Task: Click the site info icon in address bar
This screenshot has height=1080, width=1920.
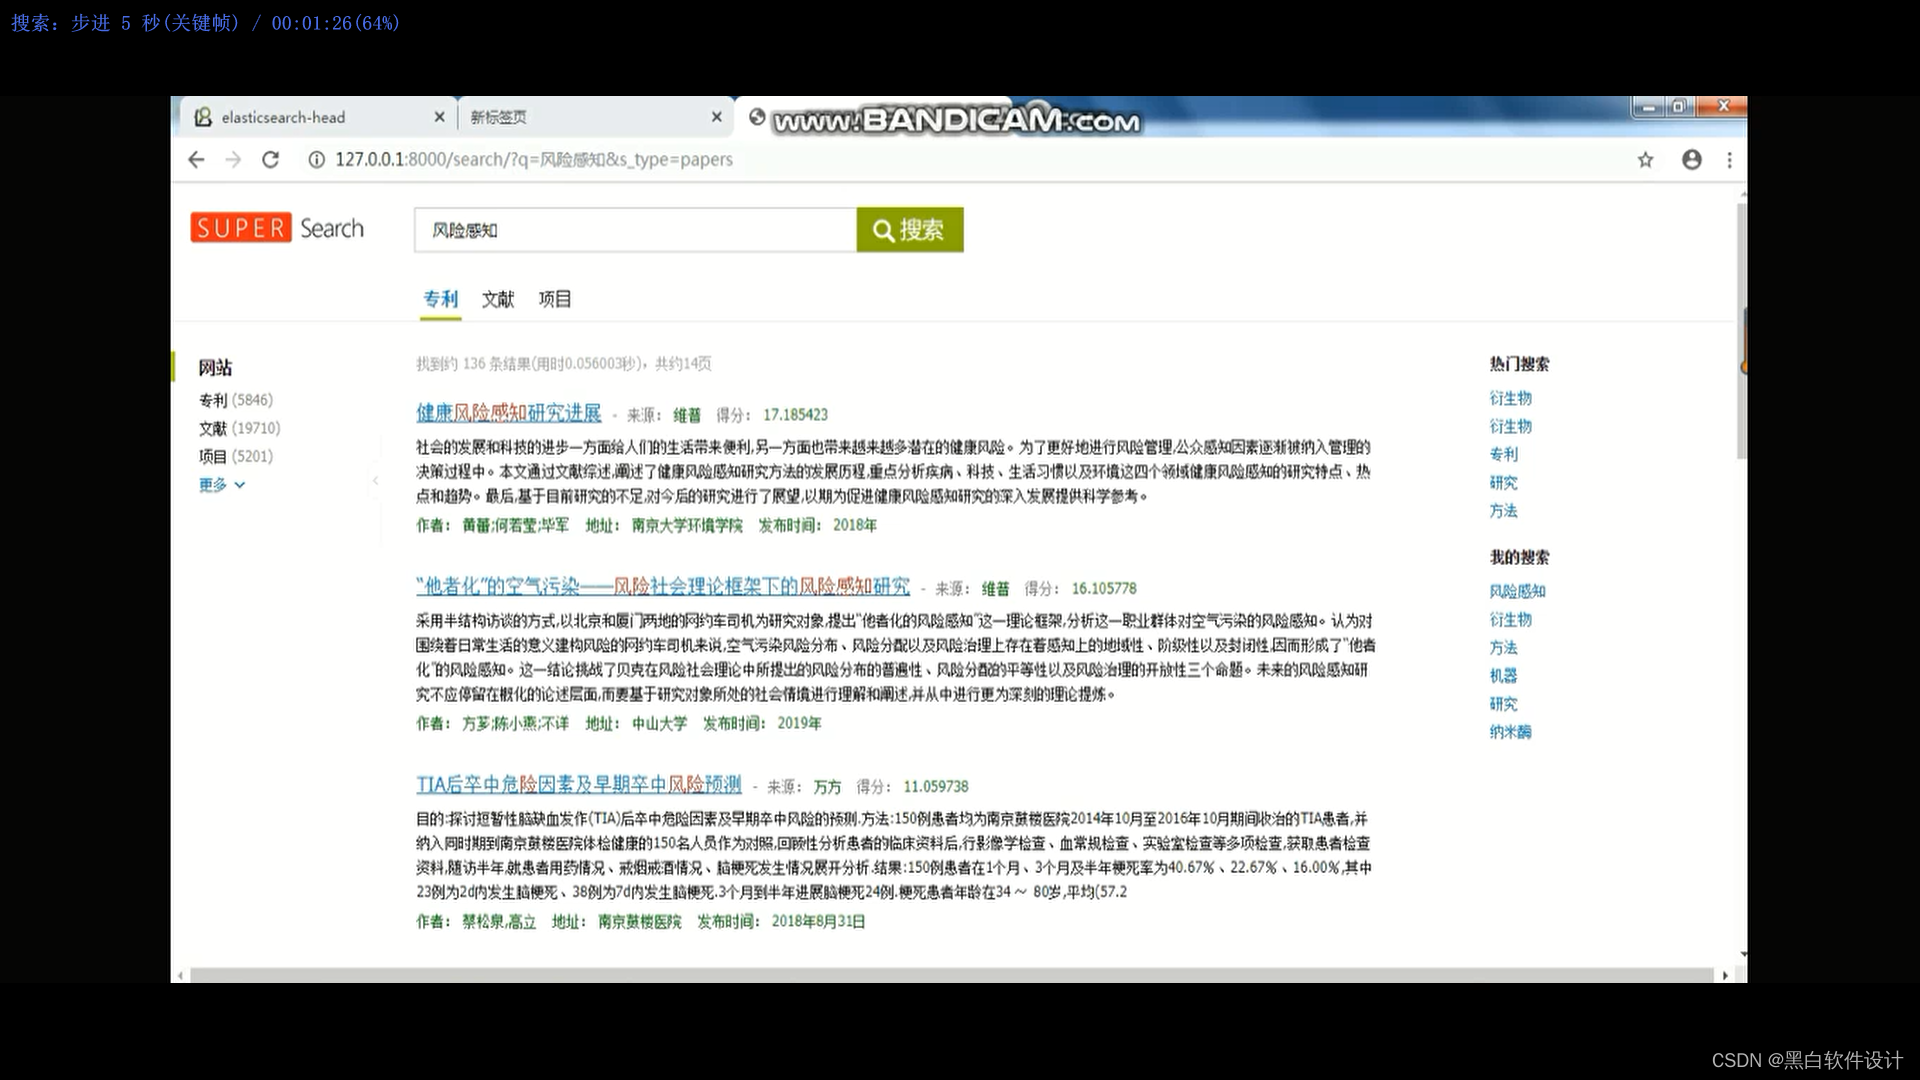Action: point(316,160)
